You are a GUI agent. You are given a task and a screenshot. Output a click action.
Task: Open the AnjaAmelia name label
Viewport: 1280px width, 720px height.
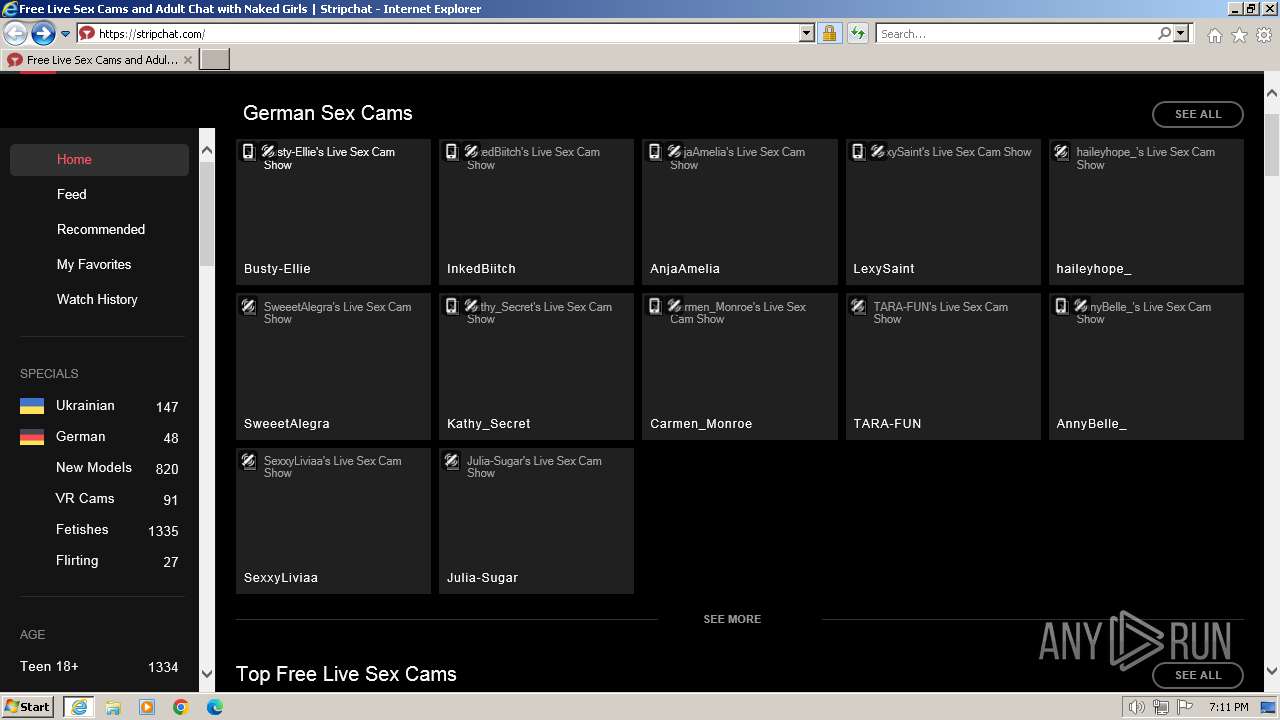coord(685,269)
